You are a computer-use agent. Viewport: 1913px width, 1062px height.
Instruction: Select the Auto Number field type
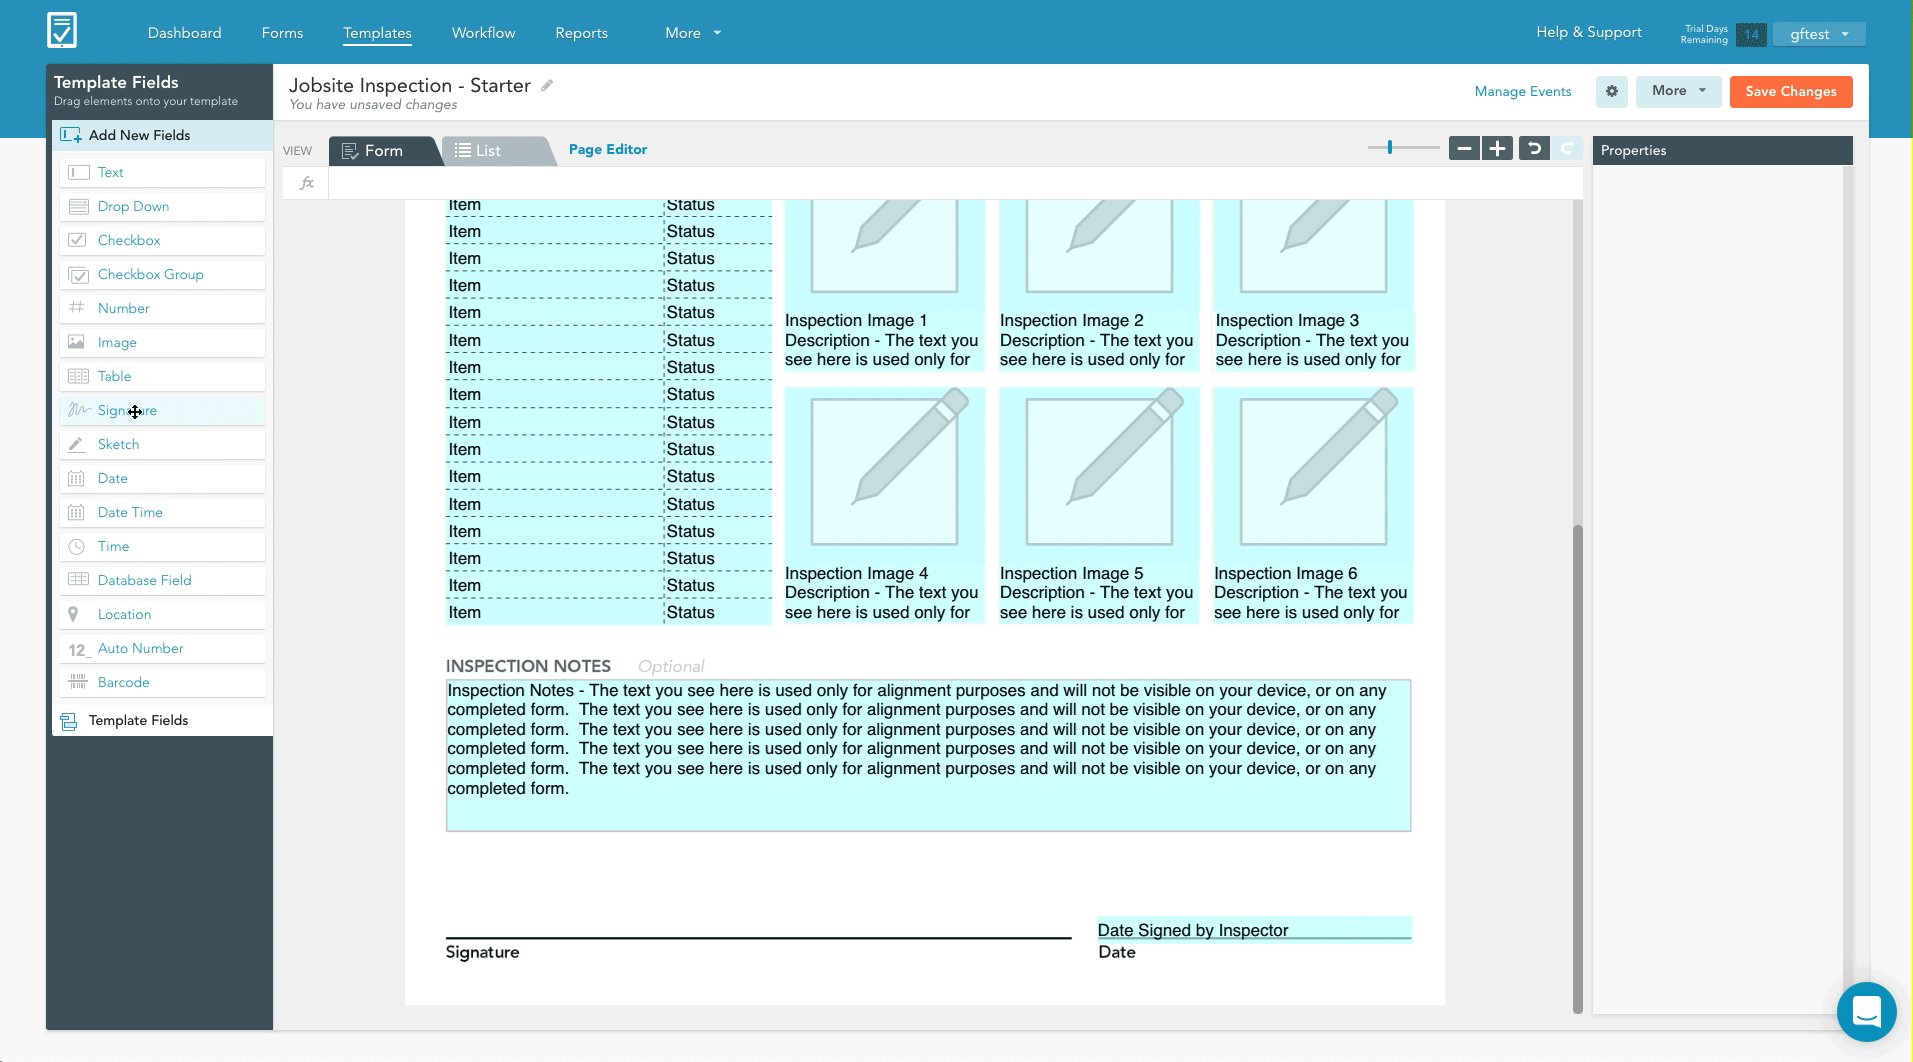coord(162,648)
